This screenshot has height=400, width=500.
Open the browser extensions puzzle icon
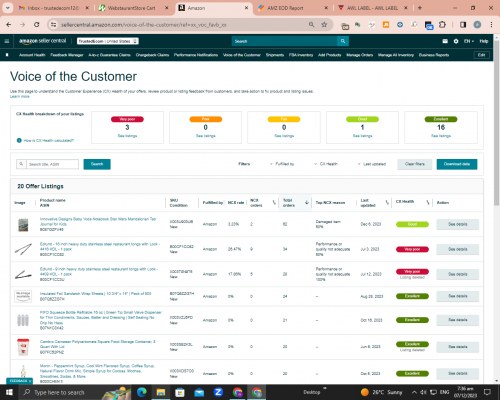(x=442, y=25)
